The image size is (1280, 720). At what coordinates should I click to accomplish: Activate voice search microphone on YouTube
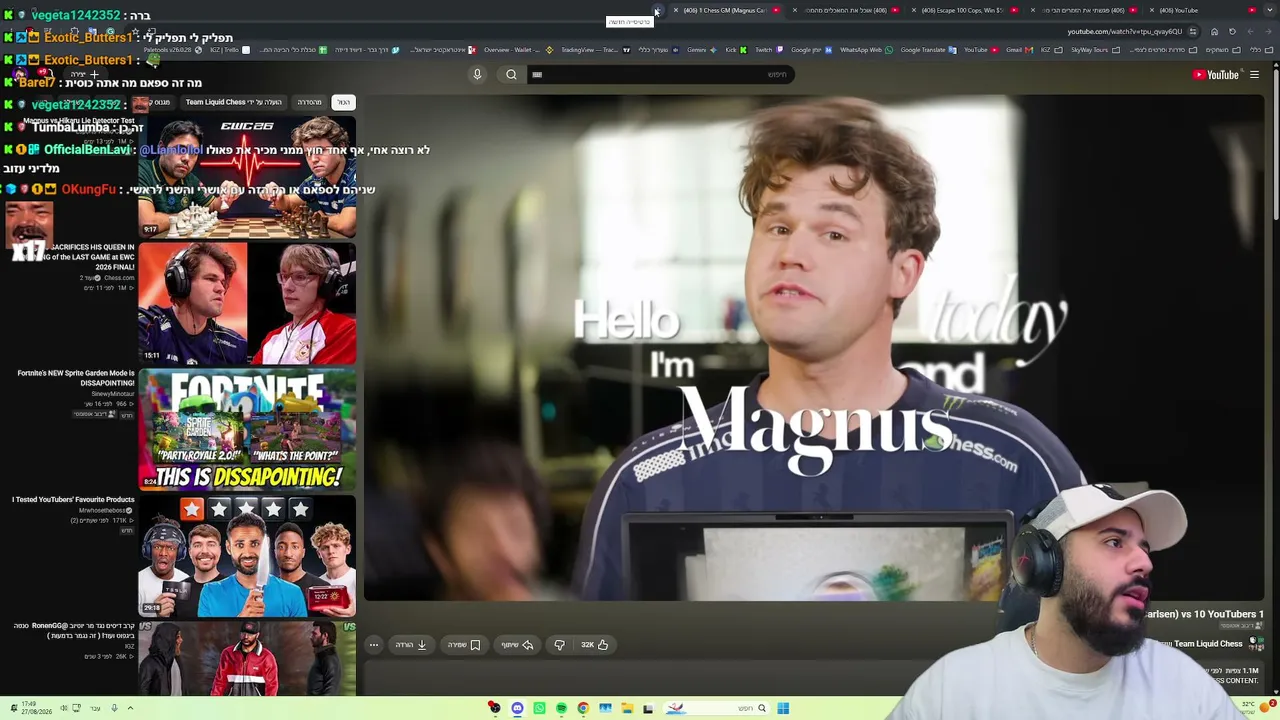[477, 74]
